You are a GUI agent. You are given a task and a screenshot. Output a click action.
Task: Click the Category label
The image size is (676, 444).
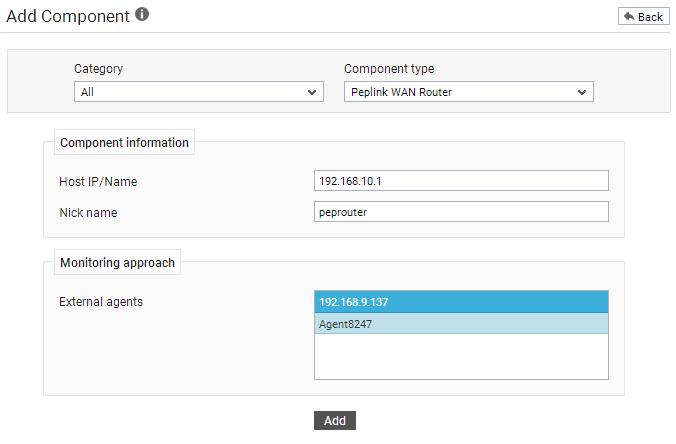(98, 69)
